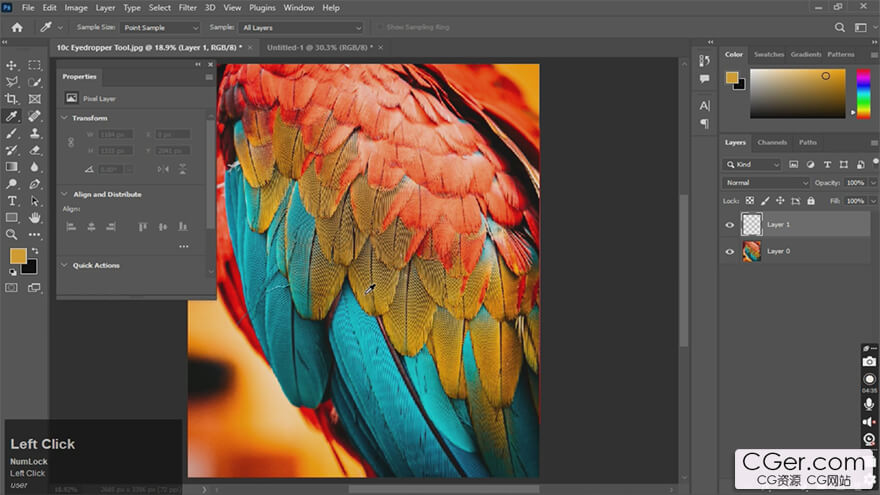Enable the Show Sampling Ring checkbox
Viewport: 880px width, 495px height.
[380, 28]
